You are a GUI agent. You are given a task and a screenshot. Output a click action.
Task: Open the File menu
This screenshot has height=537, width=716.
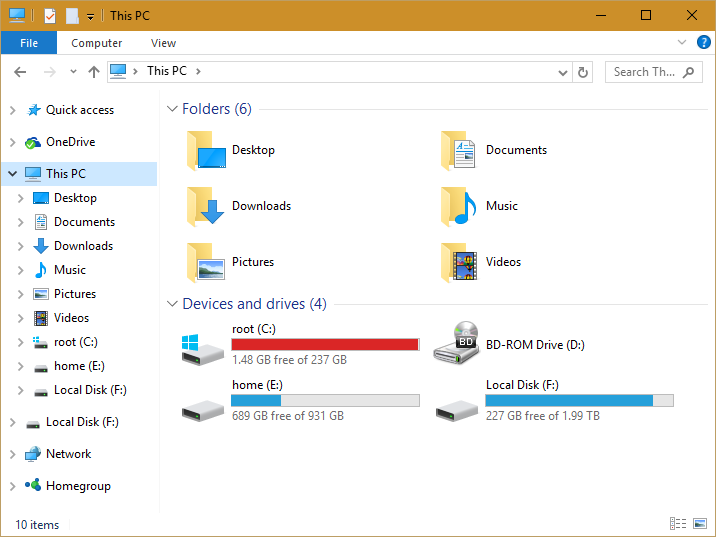(x=29, y=43)
